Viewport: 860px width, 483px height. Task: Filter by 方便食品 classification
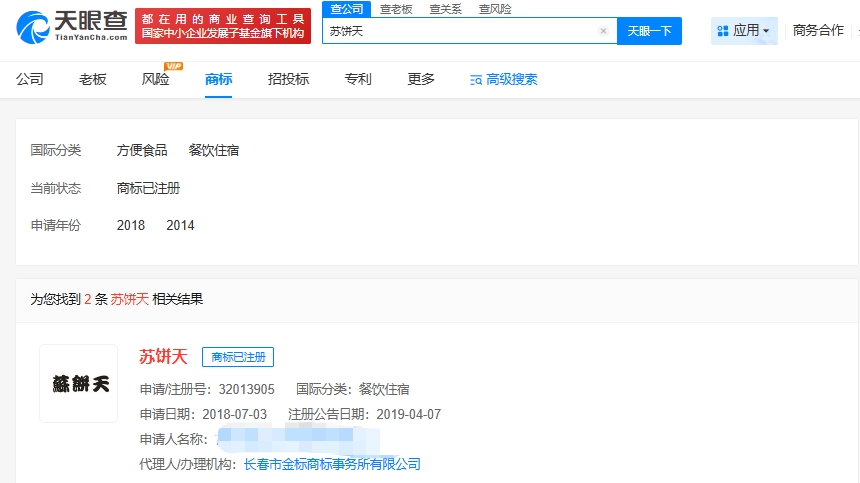[x=142, y=151]
